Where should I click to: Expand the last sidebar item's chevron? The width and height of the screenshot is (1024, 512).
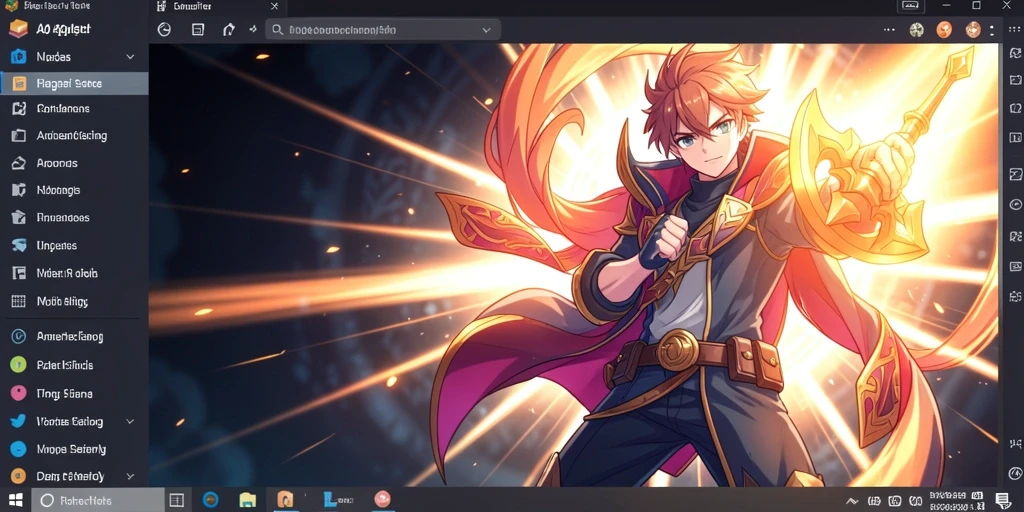tap(130, 476)
